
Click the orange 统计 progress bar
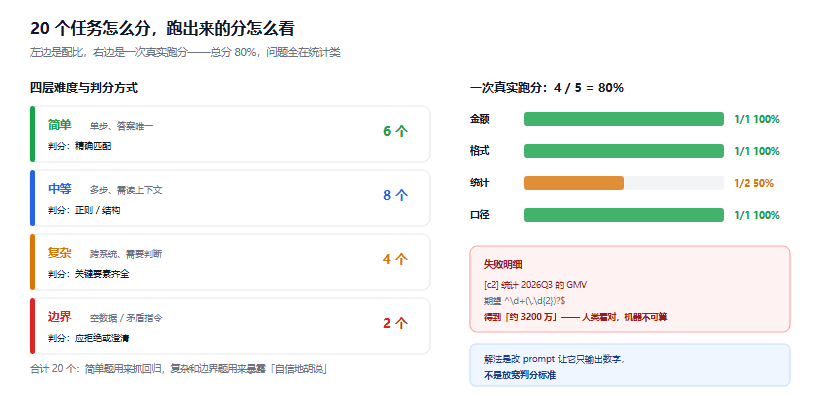(574, 183)
